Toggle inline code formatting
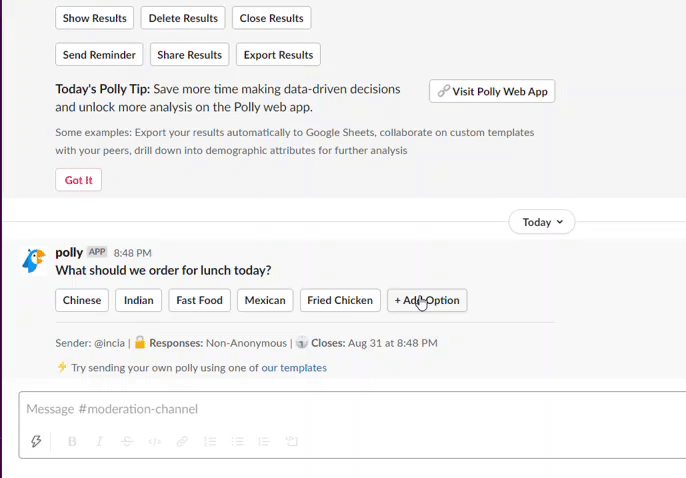Image resolution: width=686 pixels, height=478 pixels. (154, 441)
